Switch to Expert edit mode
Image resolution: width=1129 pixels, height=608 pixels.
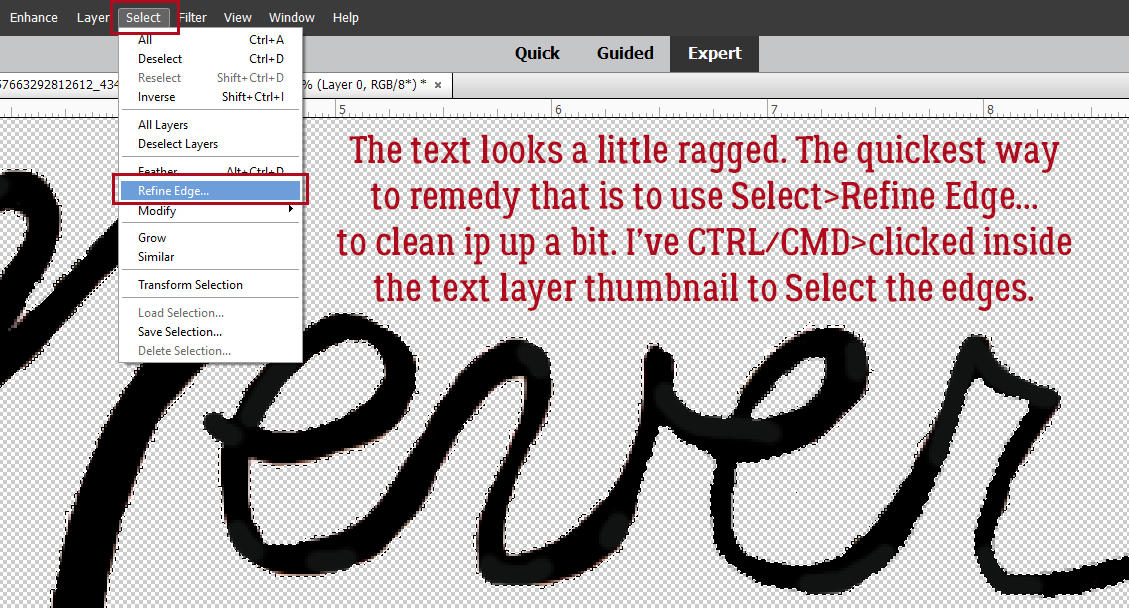(714, 53)
